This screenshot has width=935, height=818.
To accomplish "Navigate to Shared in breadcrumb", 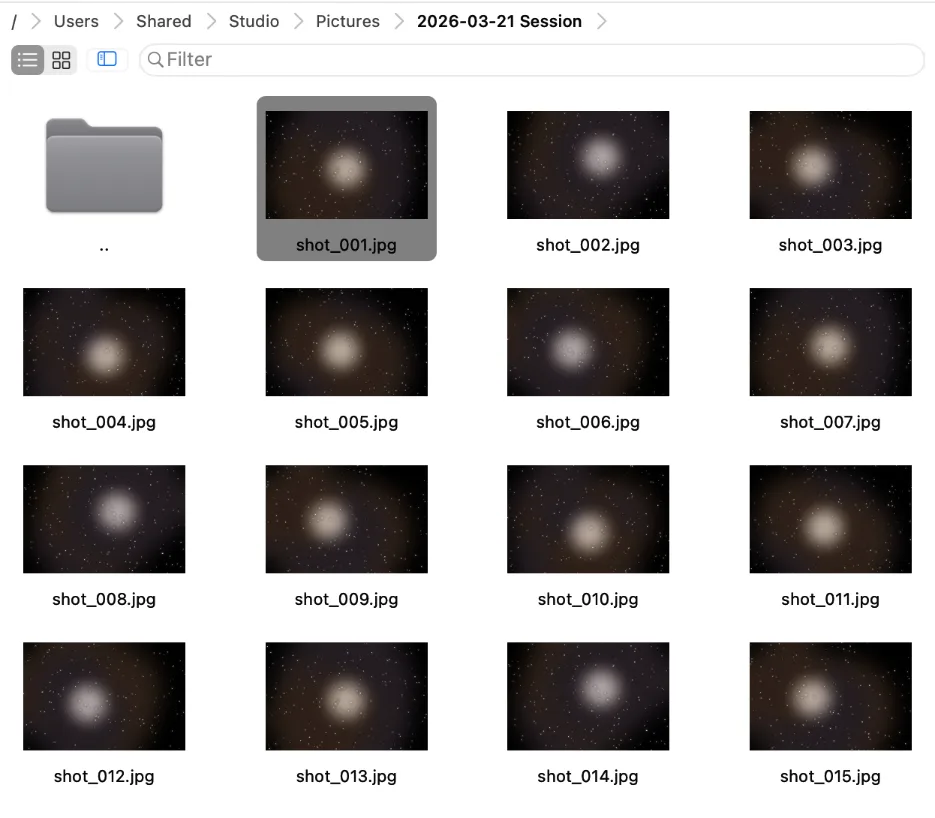I will click(163, 21).
